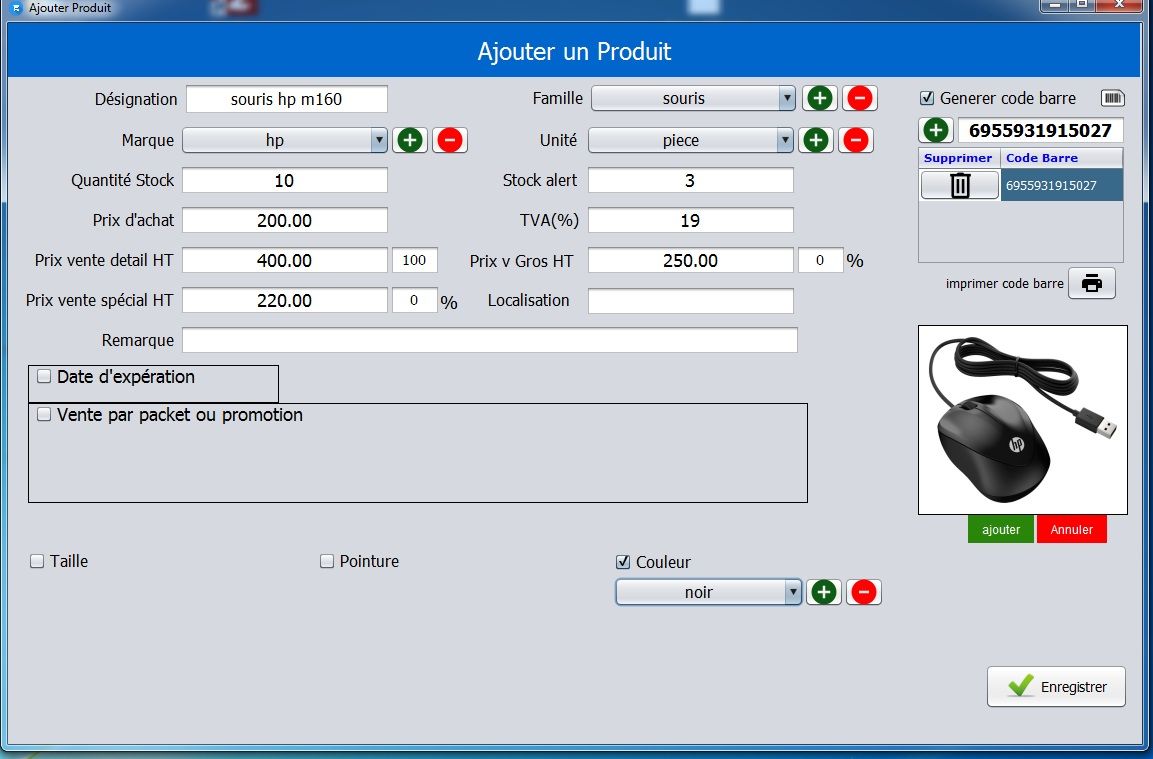Click the Ajouter Produit title bar app icon

point(16,8)
